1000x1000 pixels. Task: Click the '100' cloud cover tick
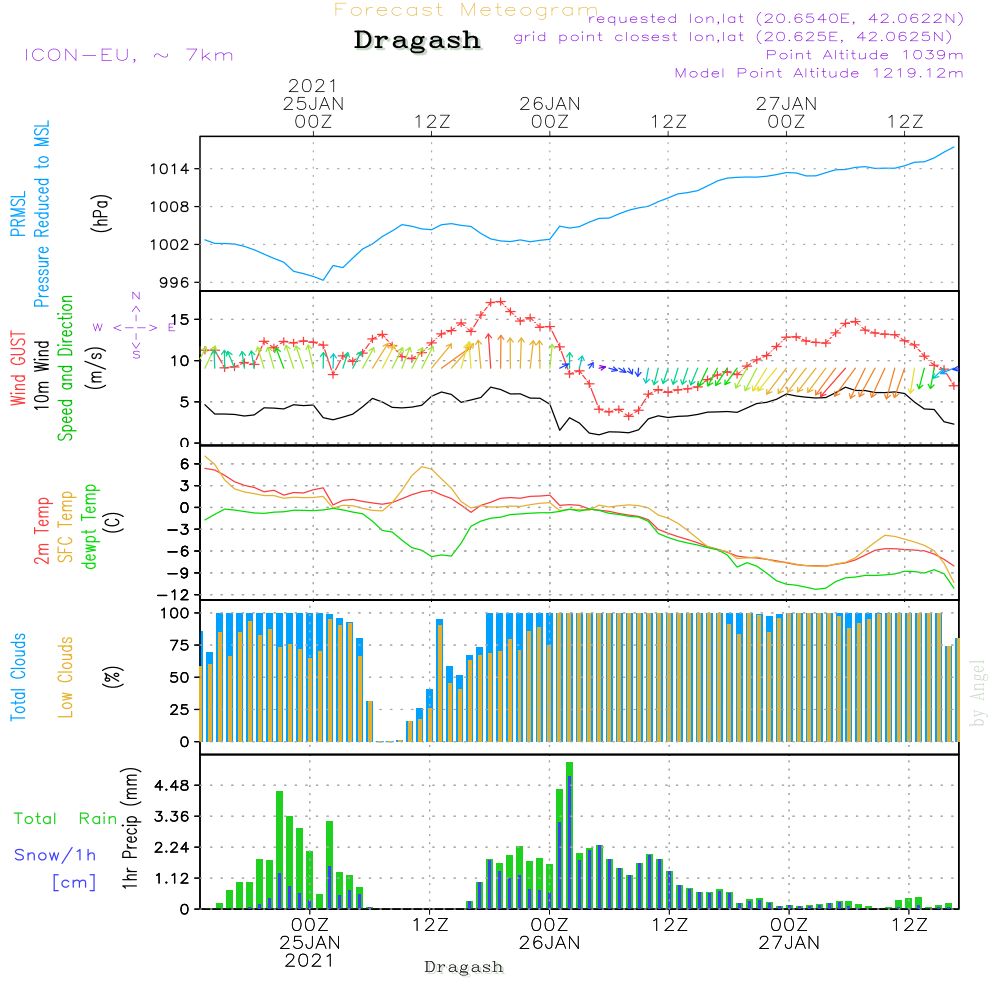[x=175, y=614]
